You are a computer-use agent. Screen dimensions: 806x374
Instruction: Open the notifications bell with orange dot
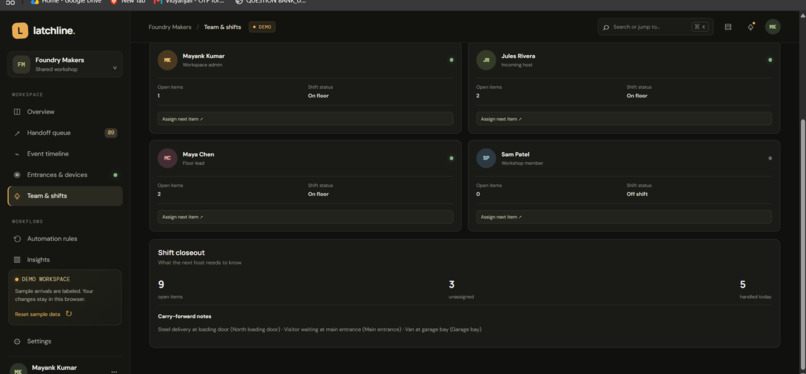click(x=750, y=27)
